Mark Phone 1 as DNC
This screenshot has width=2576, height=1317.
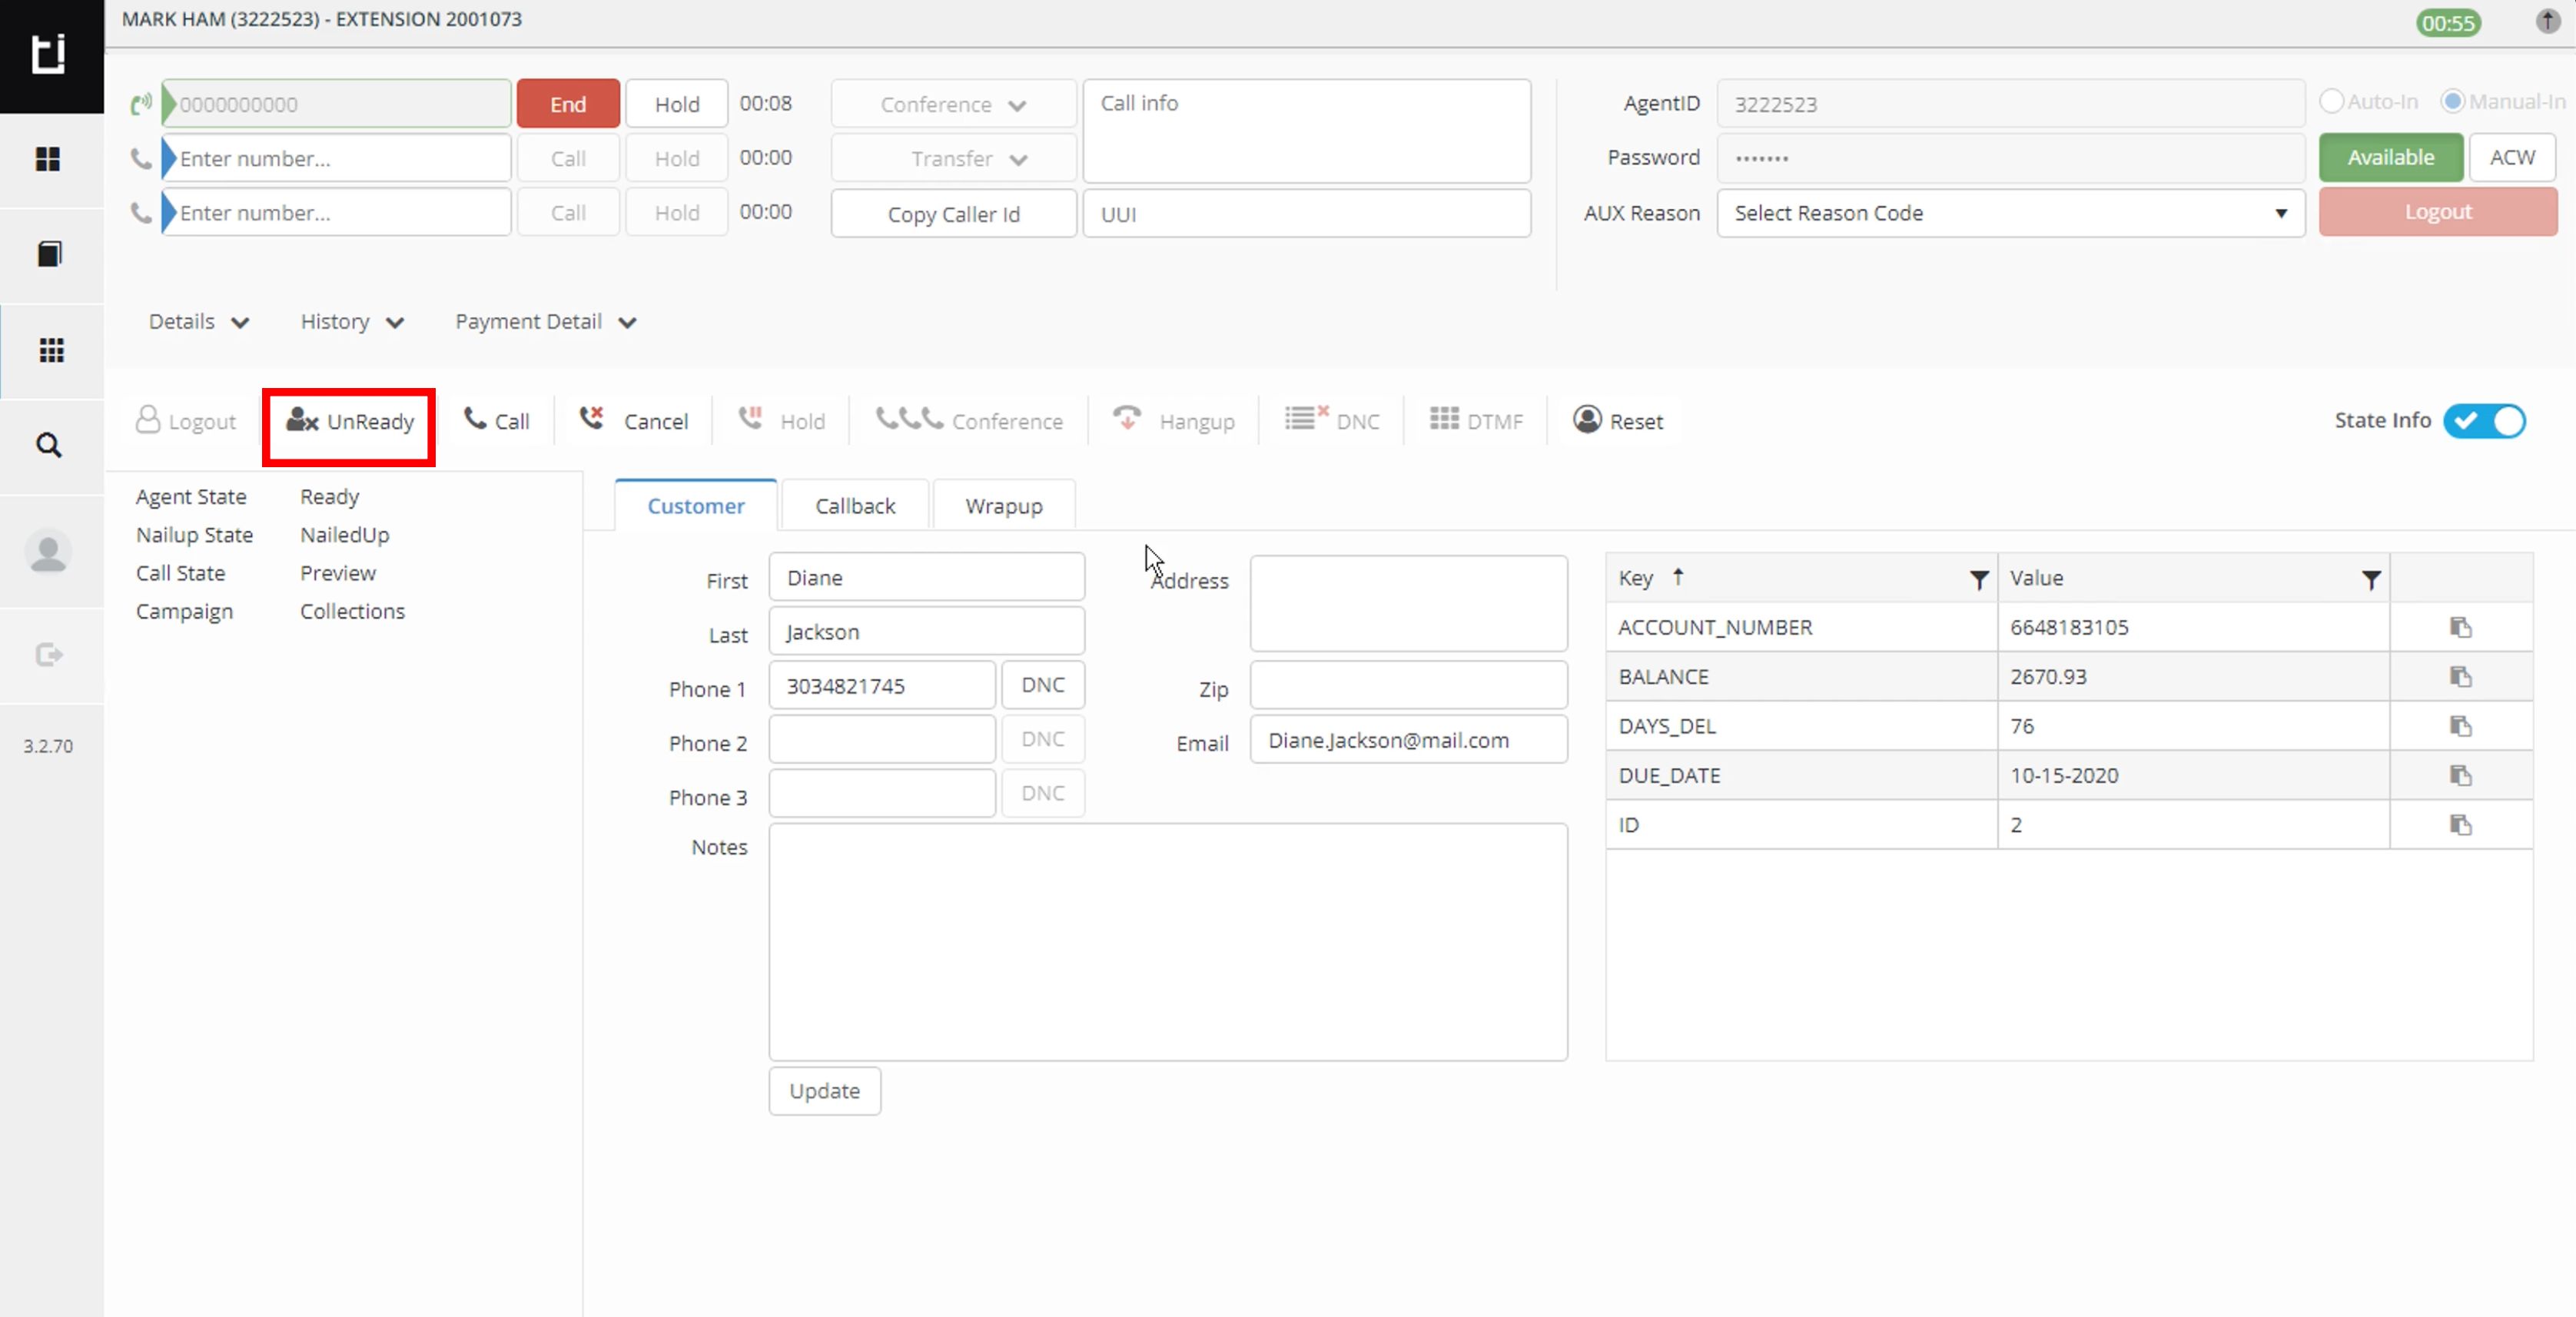(1042, 685)
